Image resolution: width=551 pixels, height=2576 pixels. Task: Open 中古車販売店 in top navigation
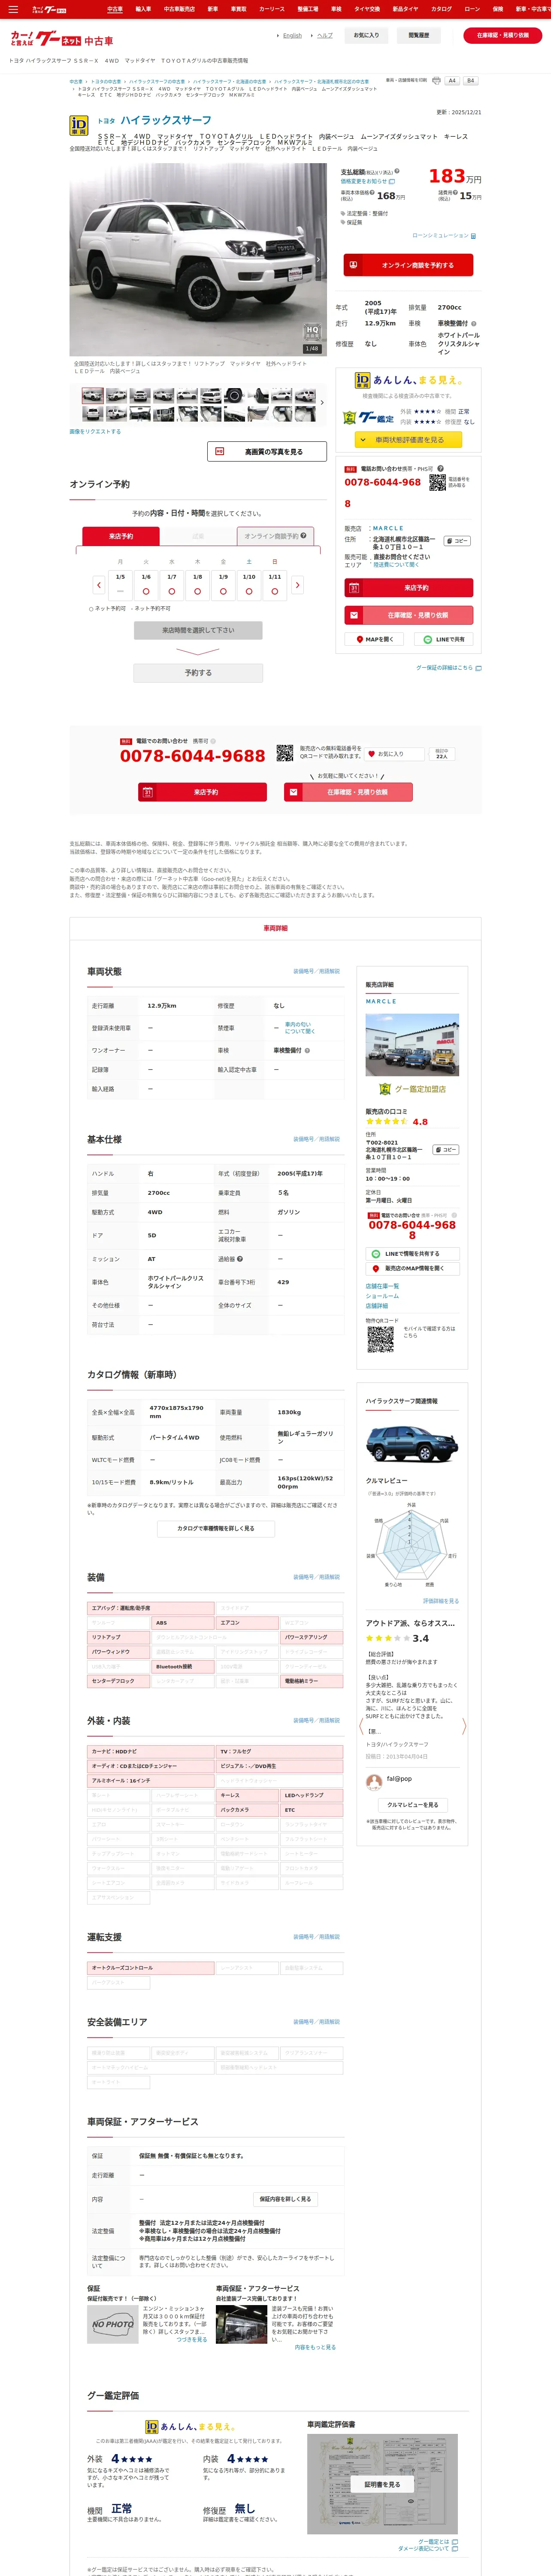click(179, 9)
